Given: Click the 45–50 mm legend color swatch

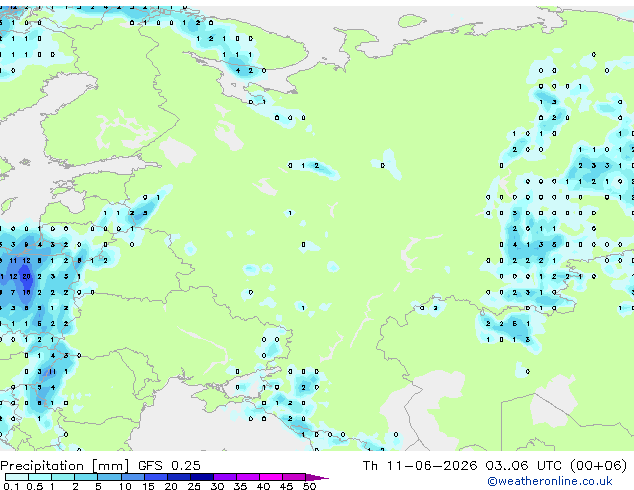Looking at the screenshot, I should 294,477.
